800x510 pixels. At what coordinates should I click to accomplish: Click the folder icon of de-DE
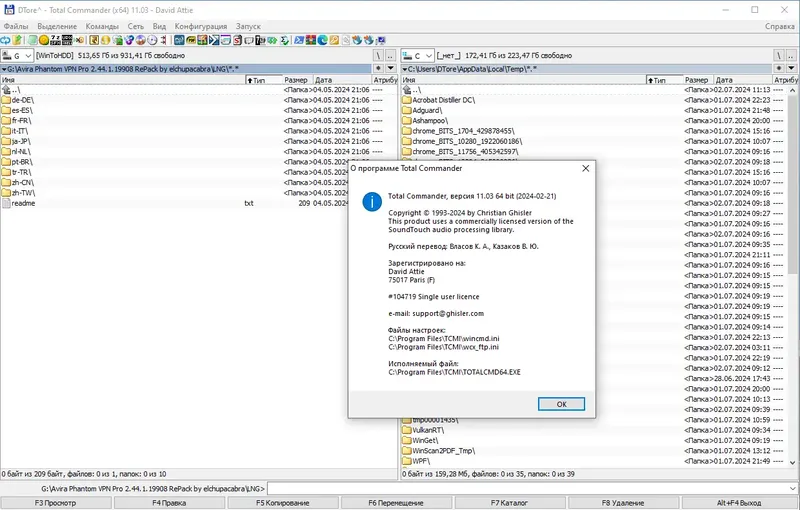(x=6, y=100)
